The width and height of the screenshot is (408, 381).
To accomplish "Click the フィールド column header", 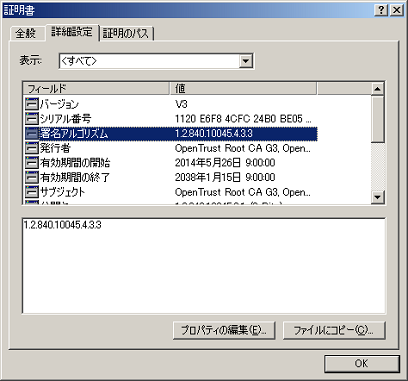I will [x=96, y=89].
